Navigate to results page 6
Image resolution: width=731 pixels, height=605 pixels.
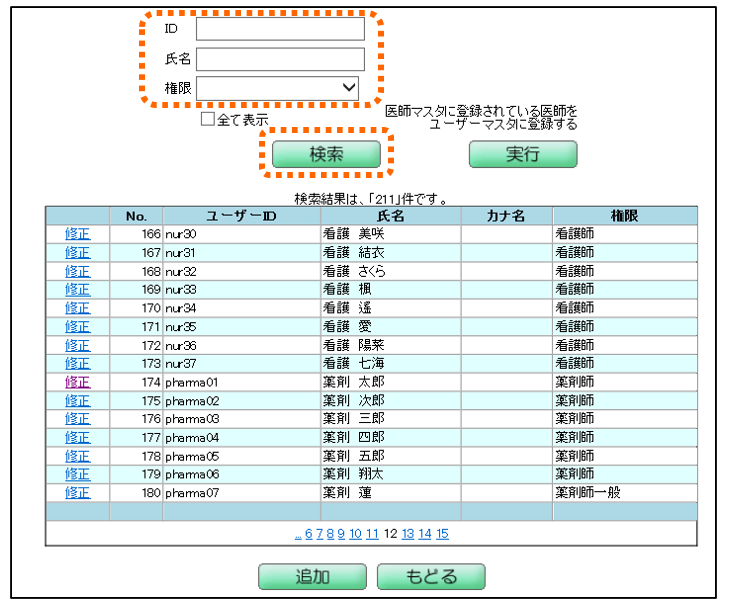[x=309, y=534]
